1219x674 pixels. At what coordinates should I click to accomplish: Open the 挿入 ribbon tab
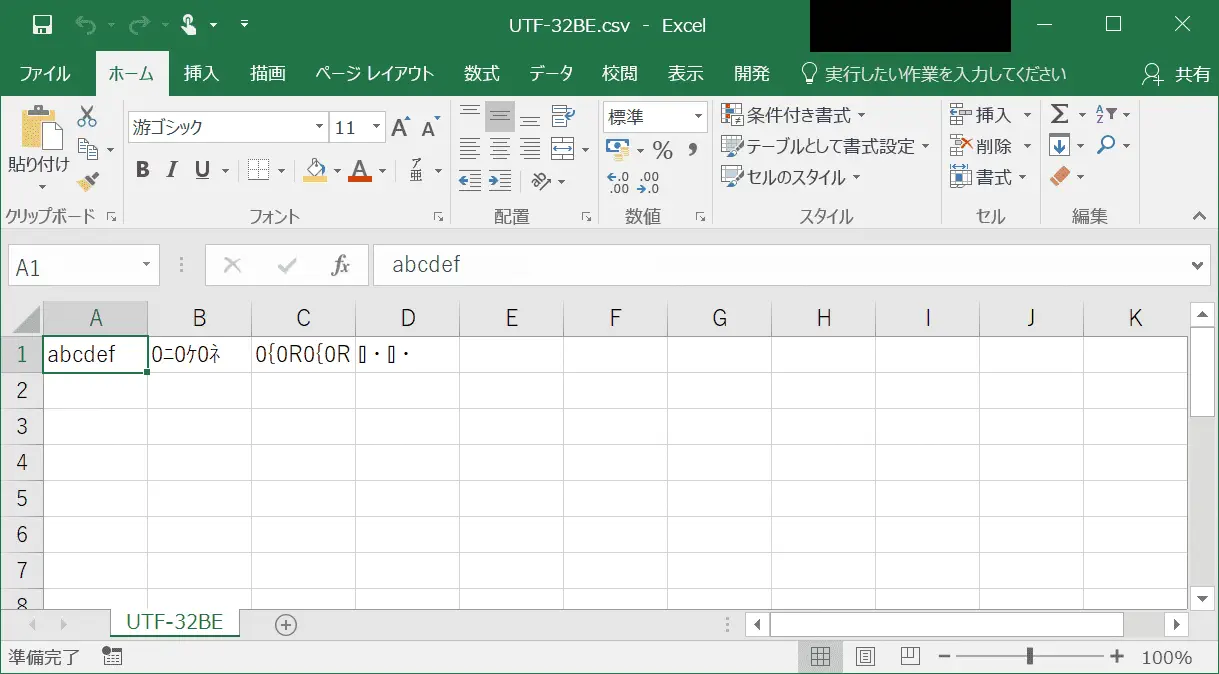[201, 74]
